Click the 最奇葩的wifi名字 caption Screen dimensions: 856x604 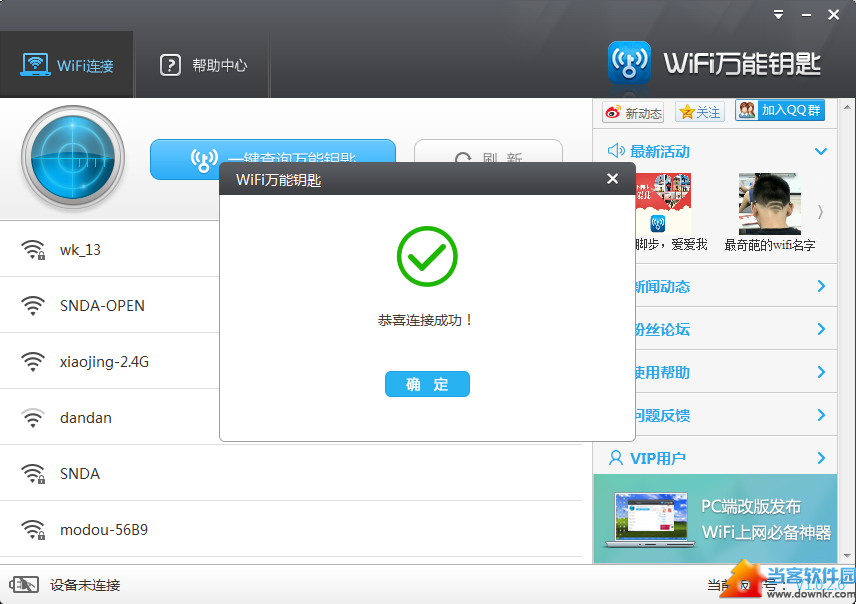point(770,245)
